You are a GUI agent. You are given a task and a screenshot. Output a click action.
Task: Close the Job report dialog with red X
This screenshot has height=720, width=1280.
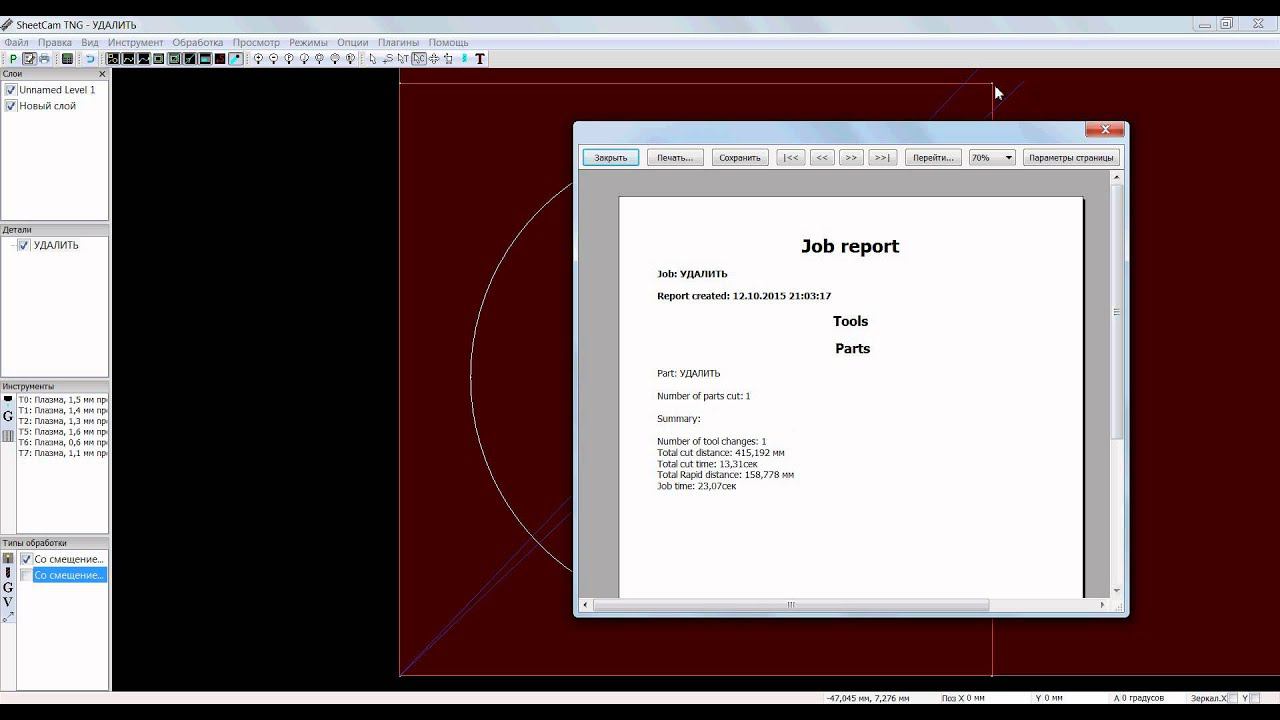[1105, 129]
